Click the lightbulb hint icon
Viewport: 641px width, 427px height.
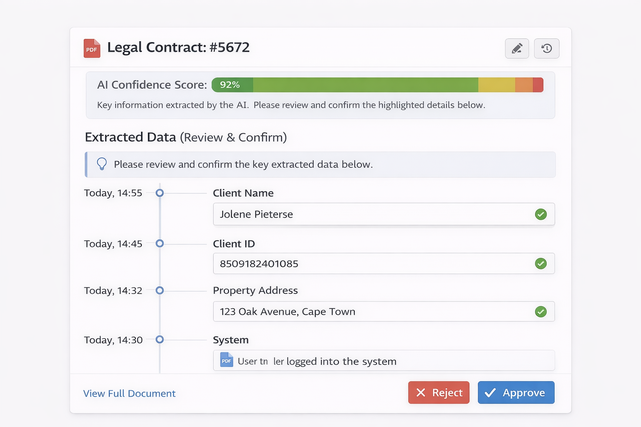(101, 164)
